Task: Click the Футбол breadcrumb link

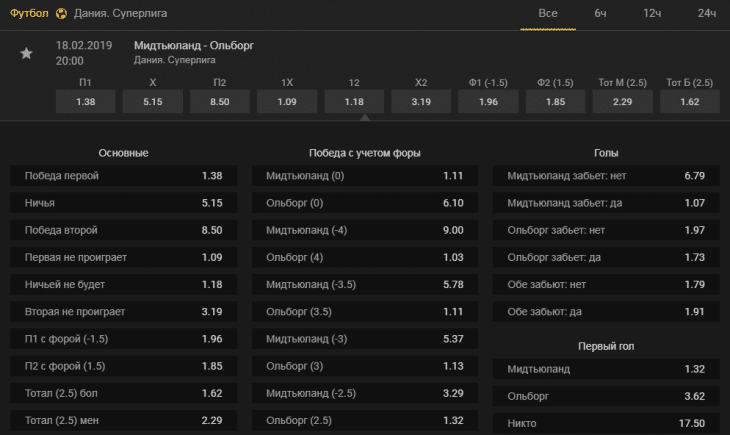Action: (29, 14)
